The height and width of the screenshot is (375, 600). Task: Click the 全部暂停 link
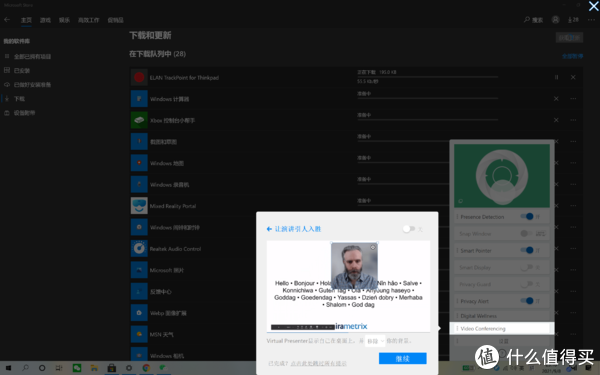(x=572, y=56)
